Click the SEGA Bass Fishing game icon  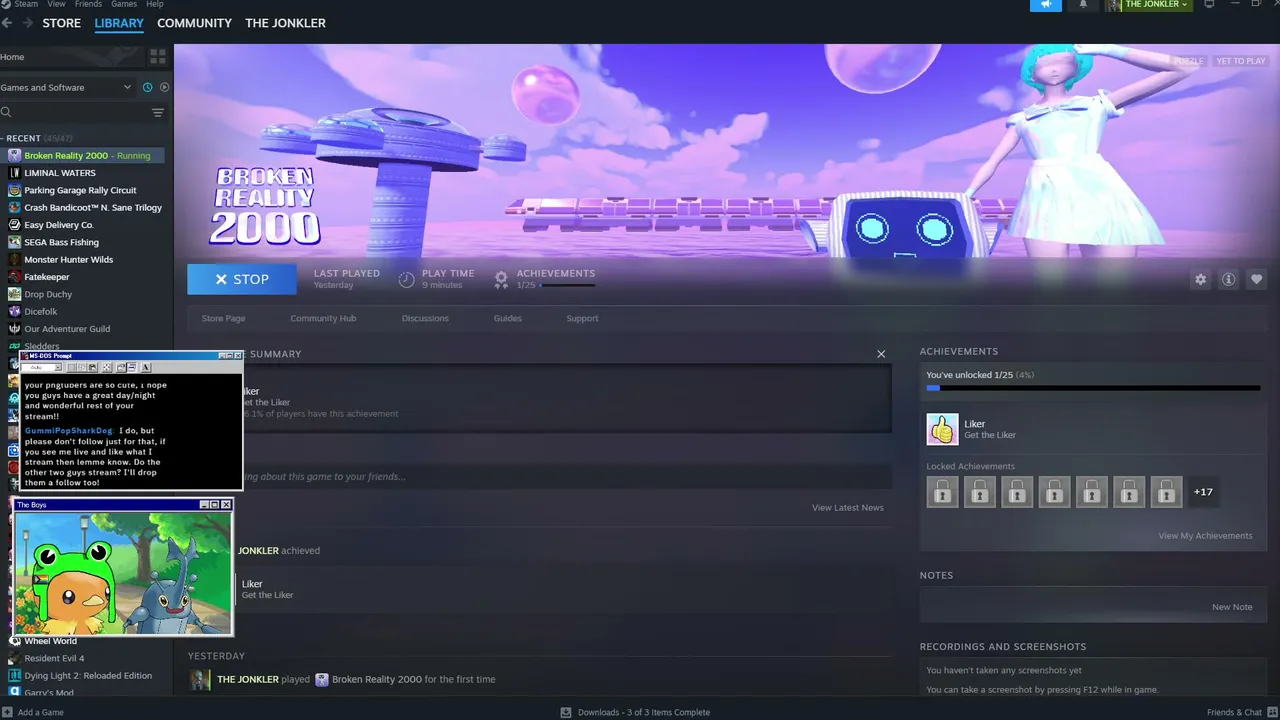click(14, 242)
